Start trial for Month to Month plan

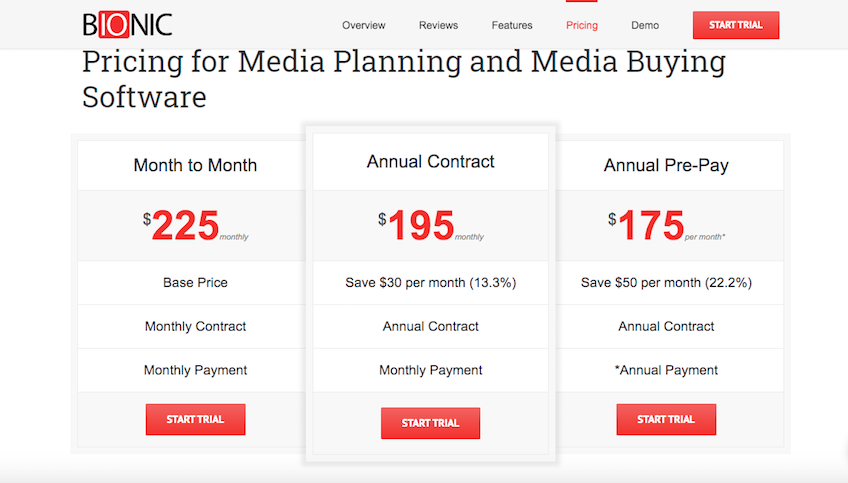195,419
